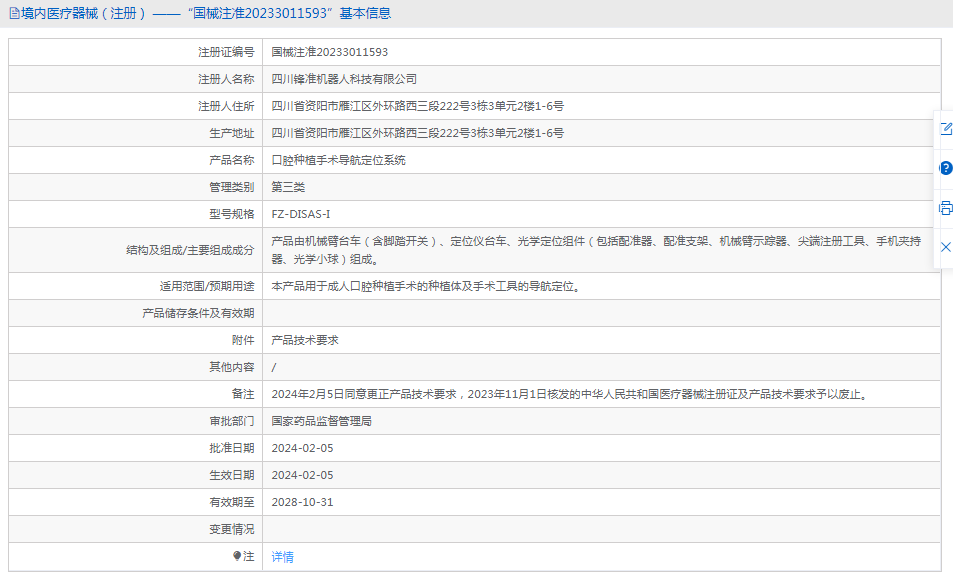Screen dimensions: 953x576
Task: Click the 备注 remark text
Action: [x=570, y=394]
